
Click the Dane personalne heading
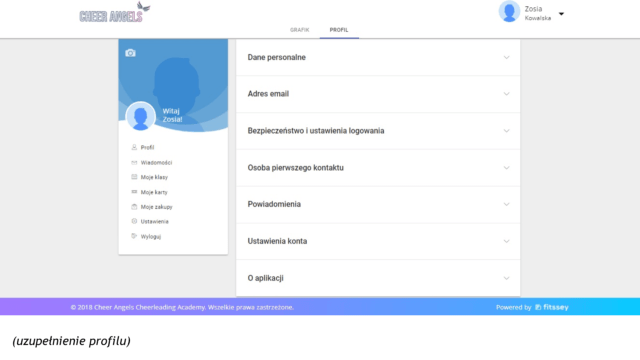276,58
